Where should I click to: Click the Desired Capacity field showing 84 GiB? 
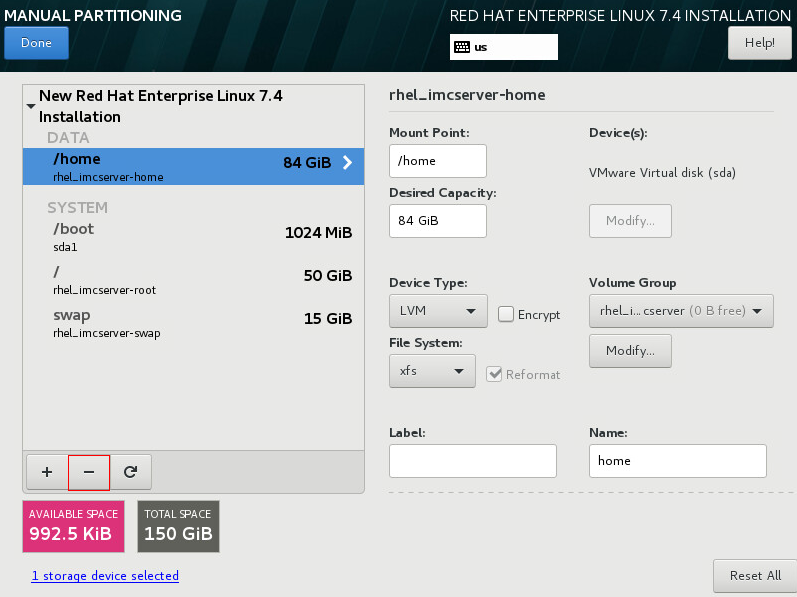[x=438, y=221]
